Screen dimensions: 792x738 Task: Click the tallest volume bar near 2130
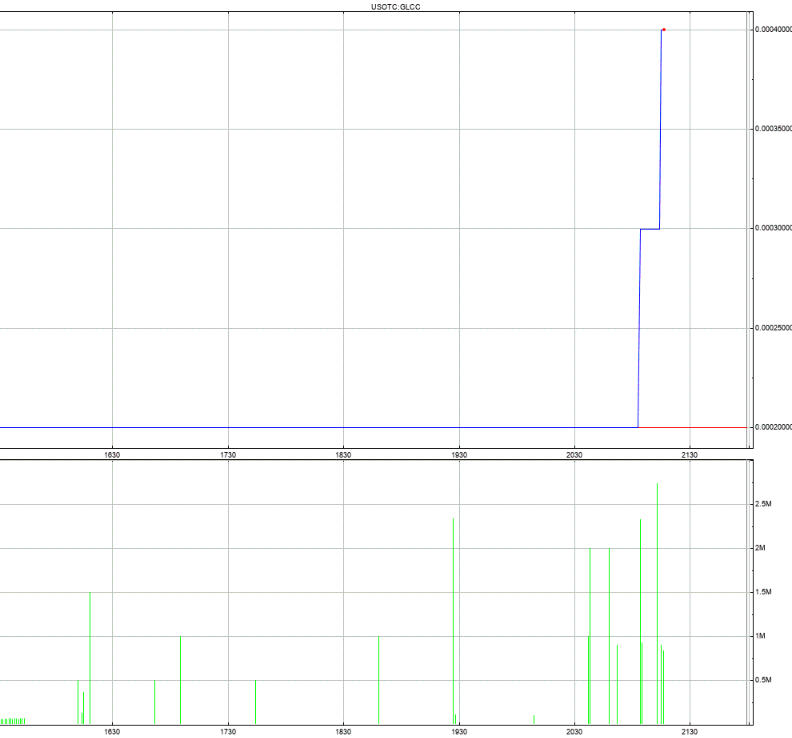(657, 600)
